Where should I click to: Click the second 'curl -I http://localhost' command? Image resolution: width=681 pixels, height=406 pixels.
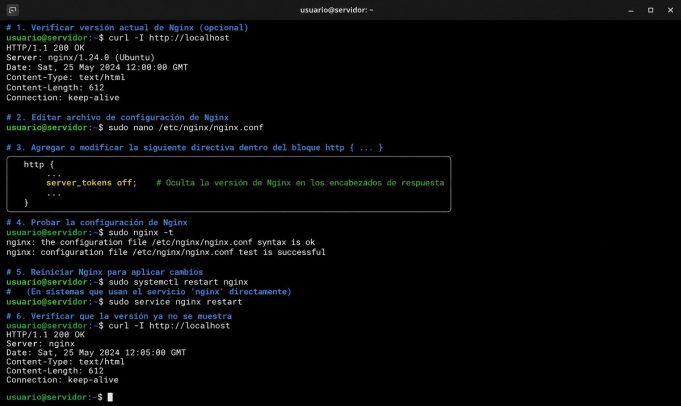click(169, 326)
